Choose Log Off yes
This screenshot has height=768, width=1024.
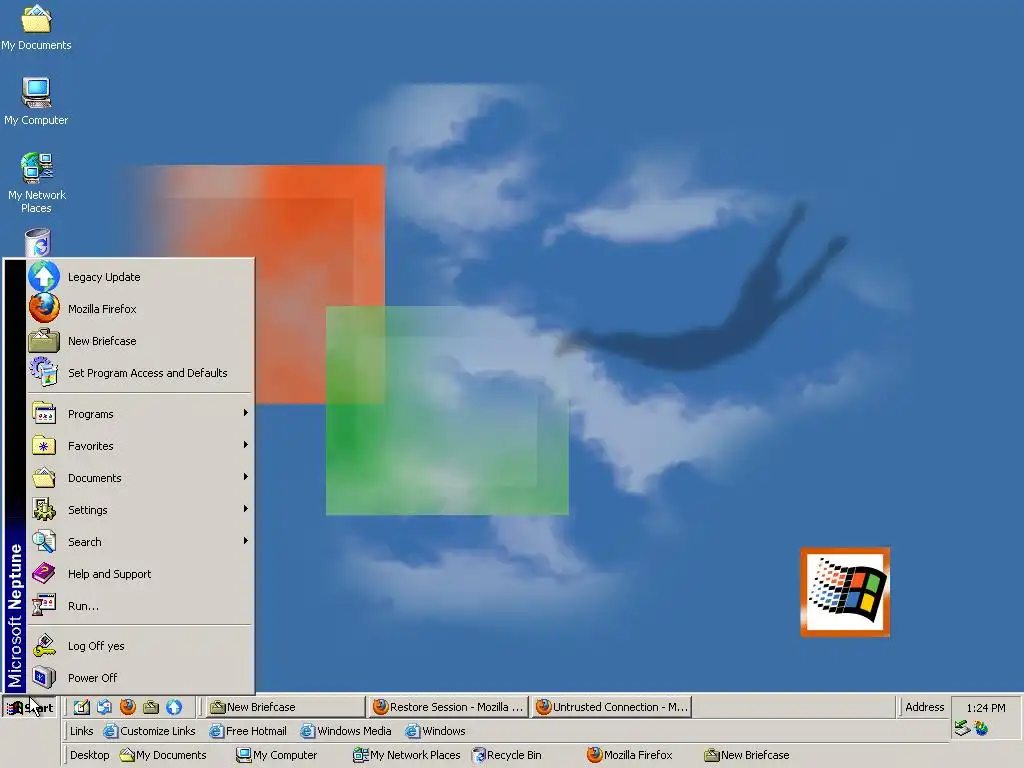pos(140,646)
